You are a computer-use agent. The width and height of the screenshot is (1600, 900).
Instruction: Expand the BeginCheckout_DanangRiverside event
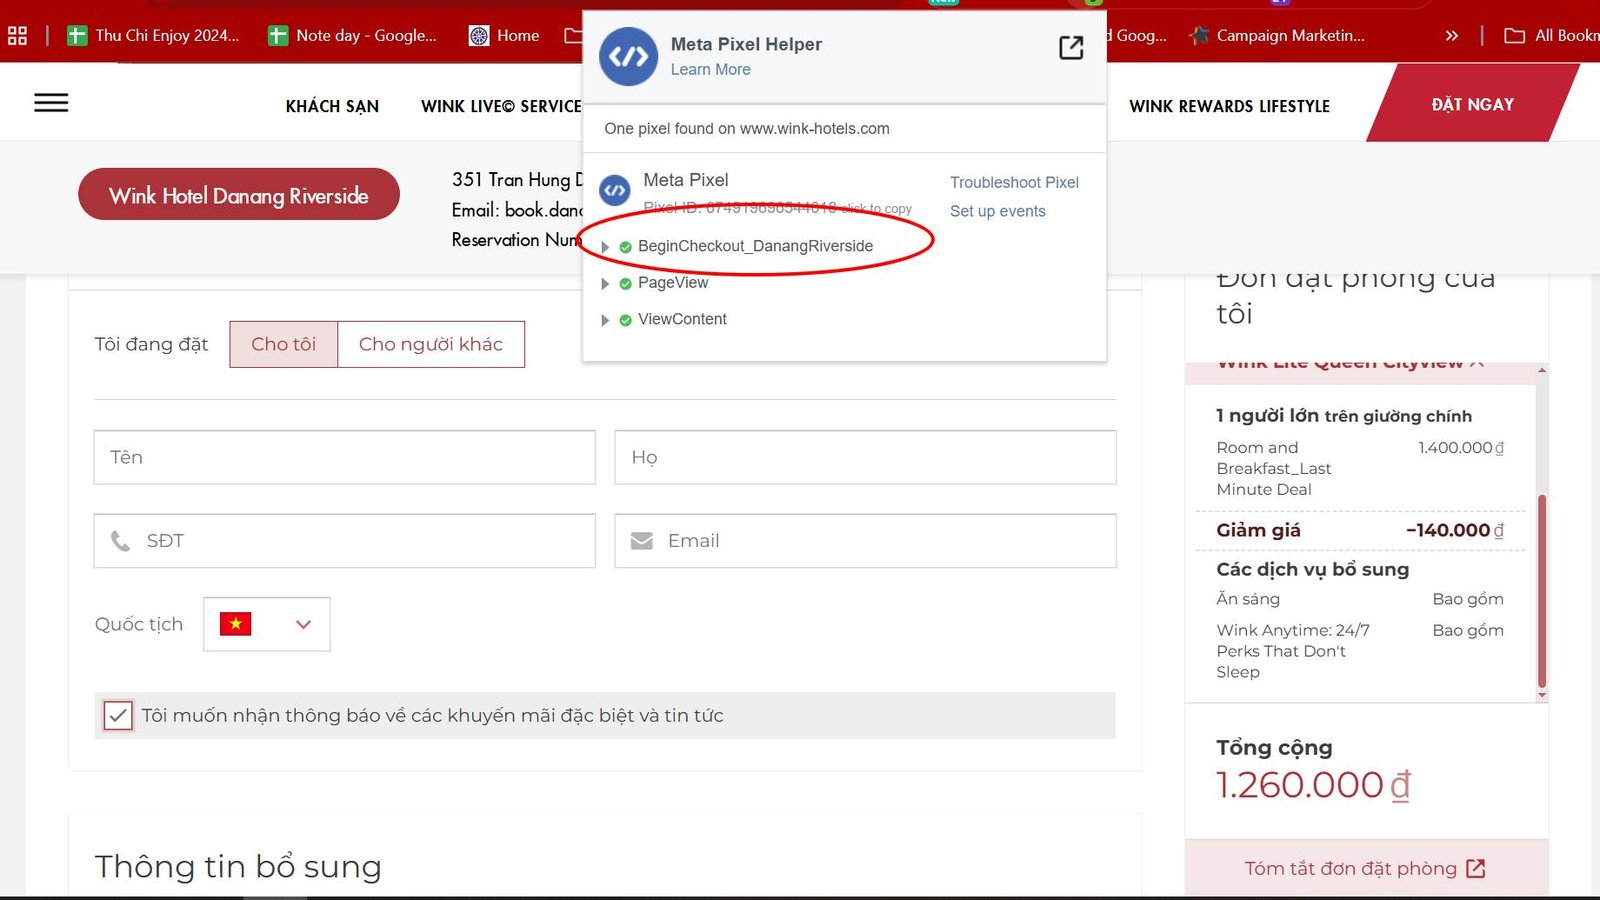605,247
